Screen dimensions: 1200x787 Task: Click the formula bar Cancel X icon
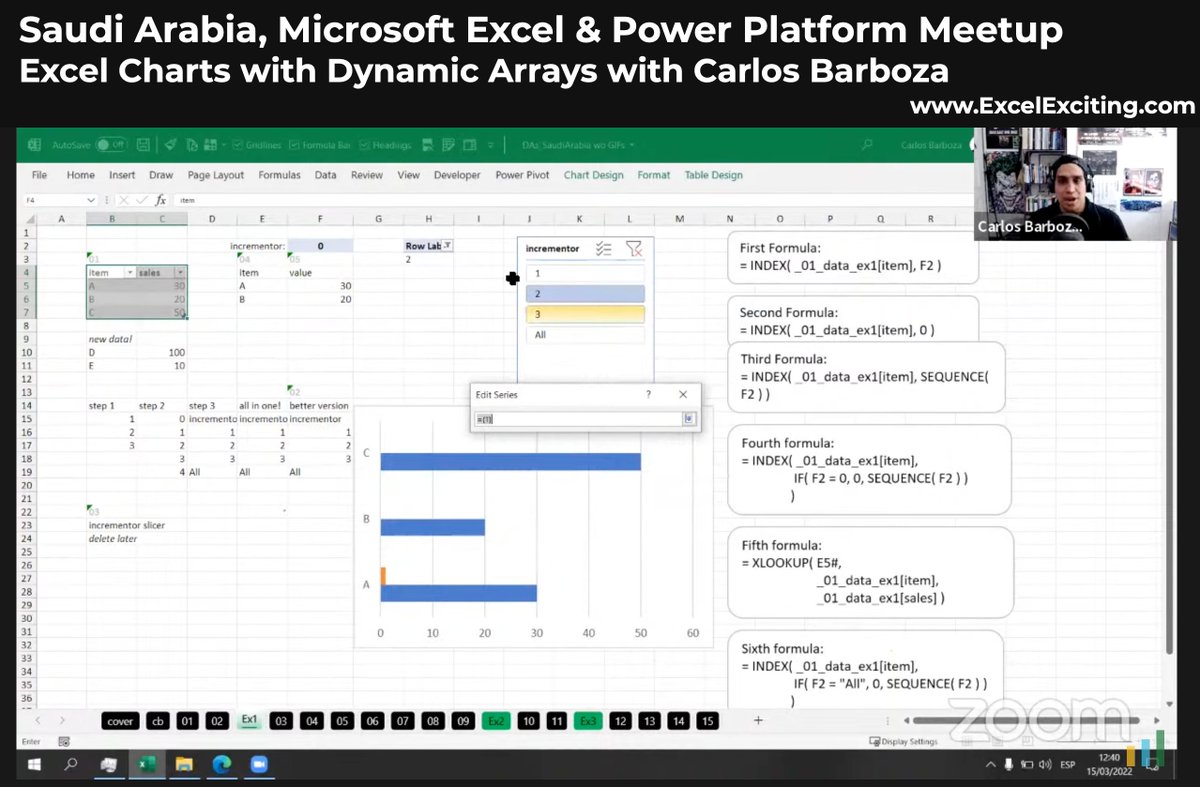(124, 200)
